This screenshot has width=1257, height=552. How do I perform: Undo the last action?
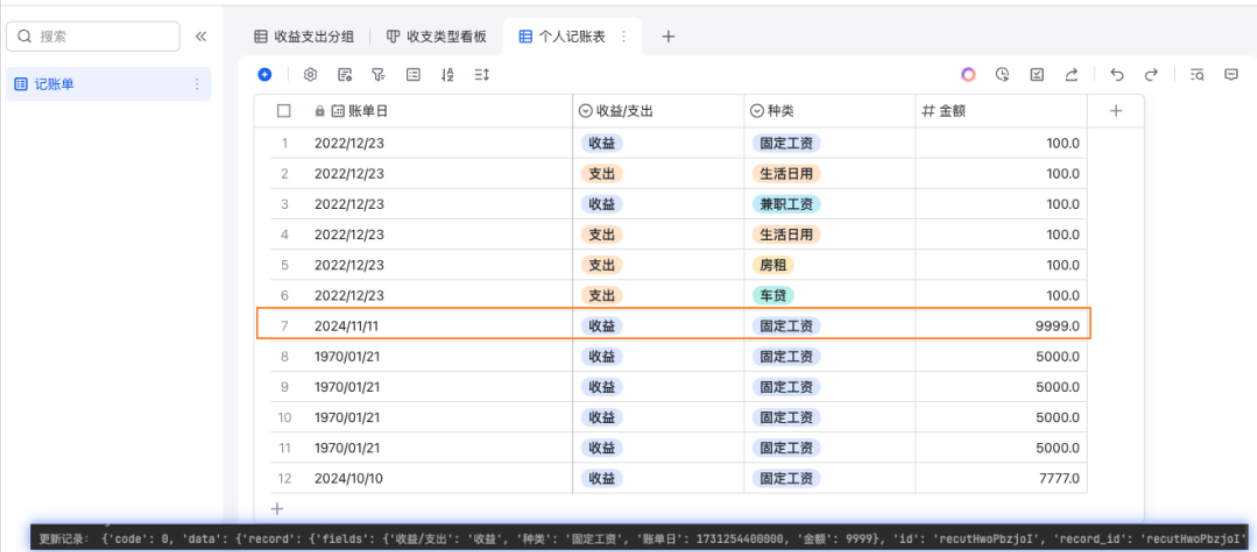tap(1117, 74)
